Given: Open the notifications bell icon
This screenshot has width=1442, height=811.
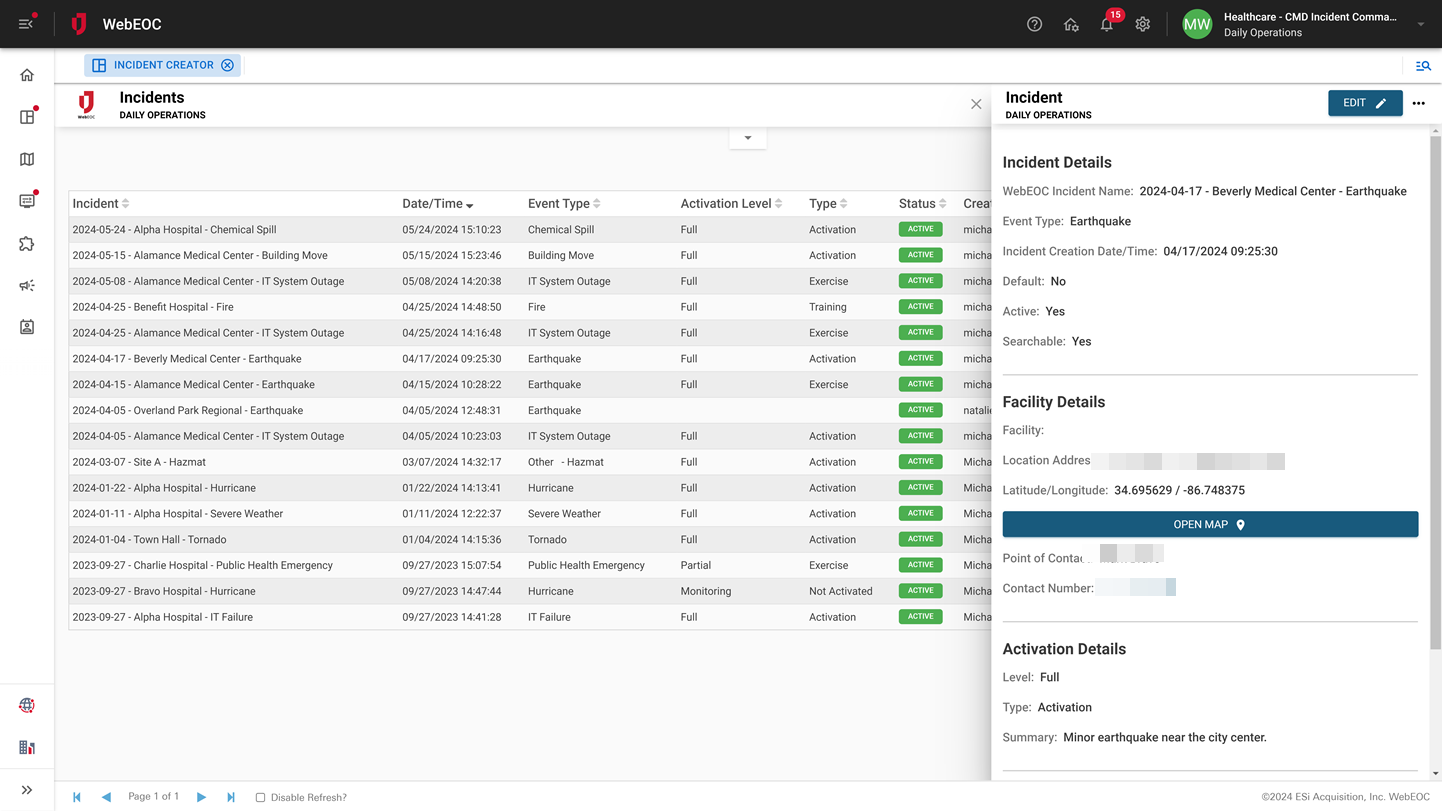Looking at the screenshot, I should (x=1106, y=25).
